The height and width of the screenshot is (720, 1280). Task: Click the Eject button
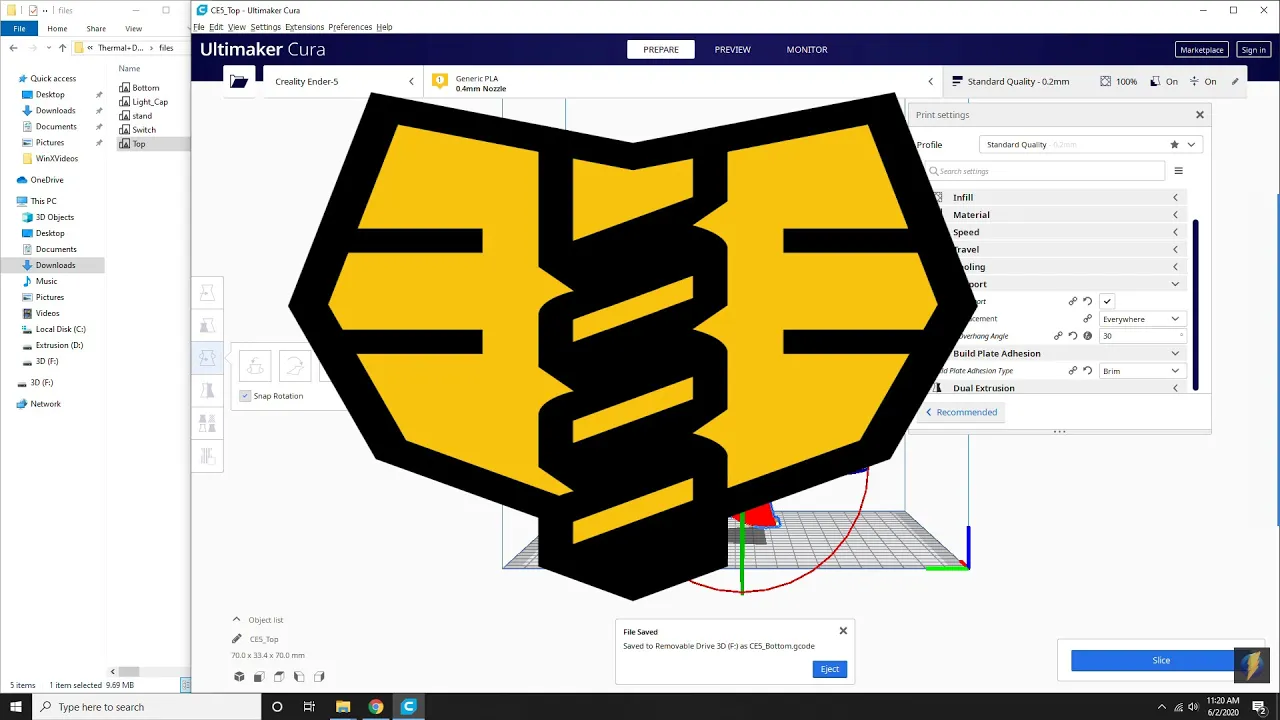tap(830, 669)
